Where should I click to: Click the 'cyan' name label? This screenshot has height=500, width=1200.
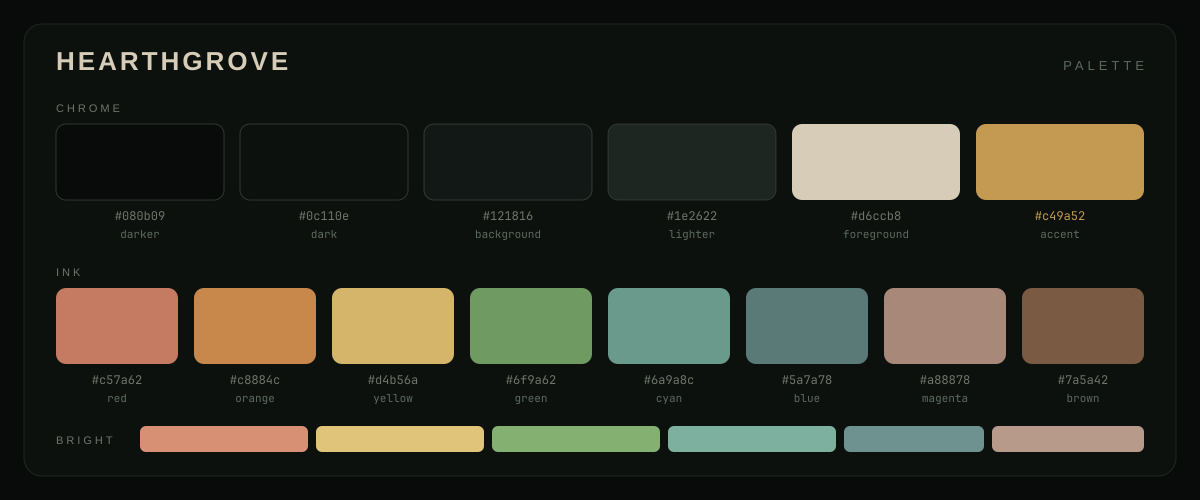(x=669, y=399)
